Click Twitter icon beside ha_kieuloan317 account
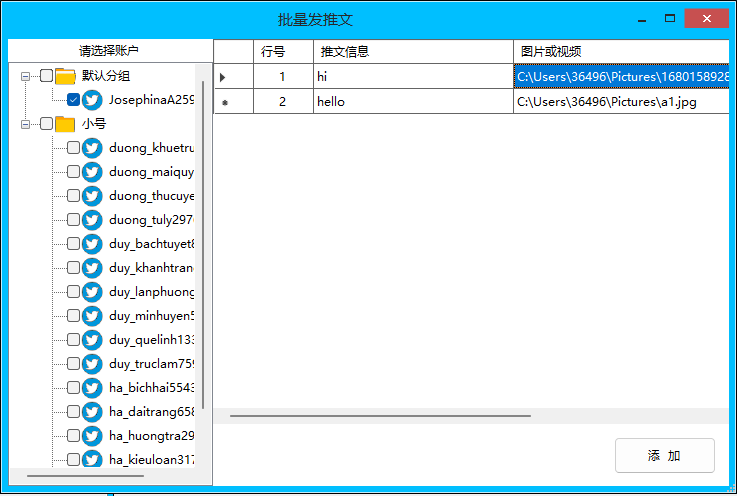The width and height of the screenshot is (737, 496). pos(92,459)
